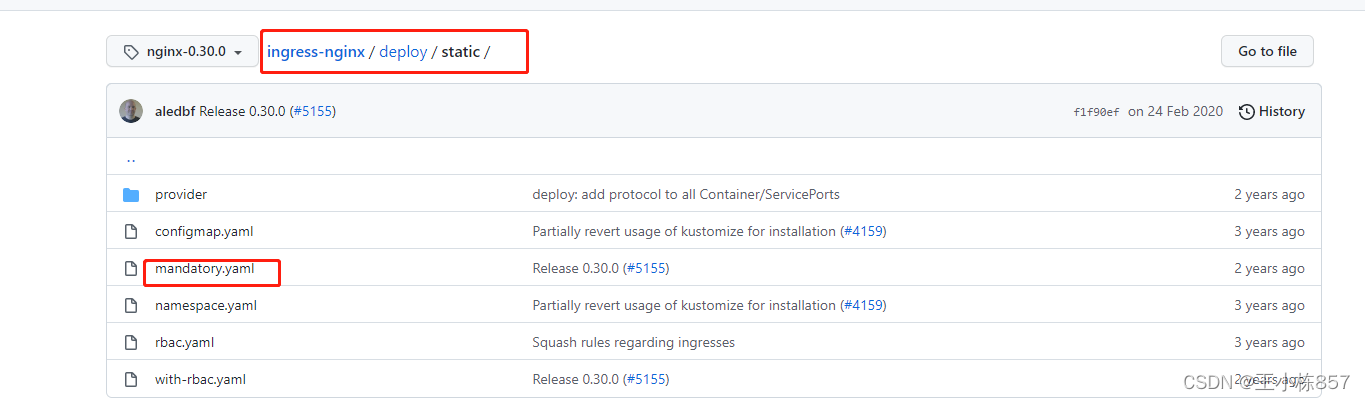
Task: Open commit 'Squash rules regarding ingresses'
Action: tap(633, 342)
